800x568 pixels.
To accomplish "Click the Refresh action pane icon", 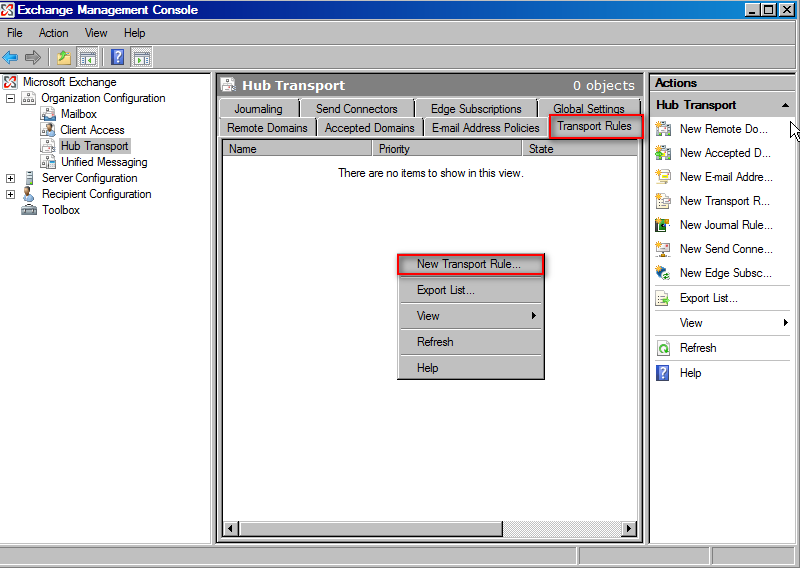I will coord(663,348).
